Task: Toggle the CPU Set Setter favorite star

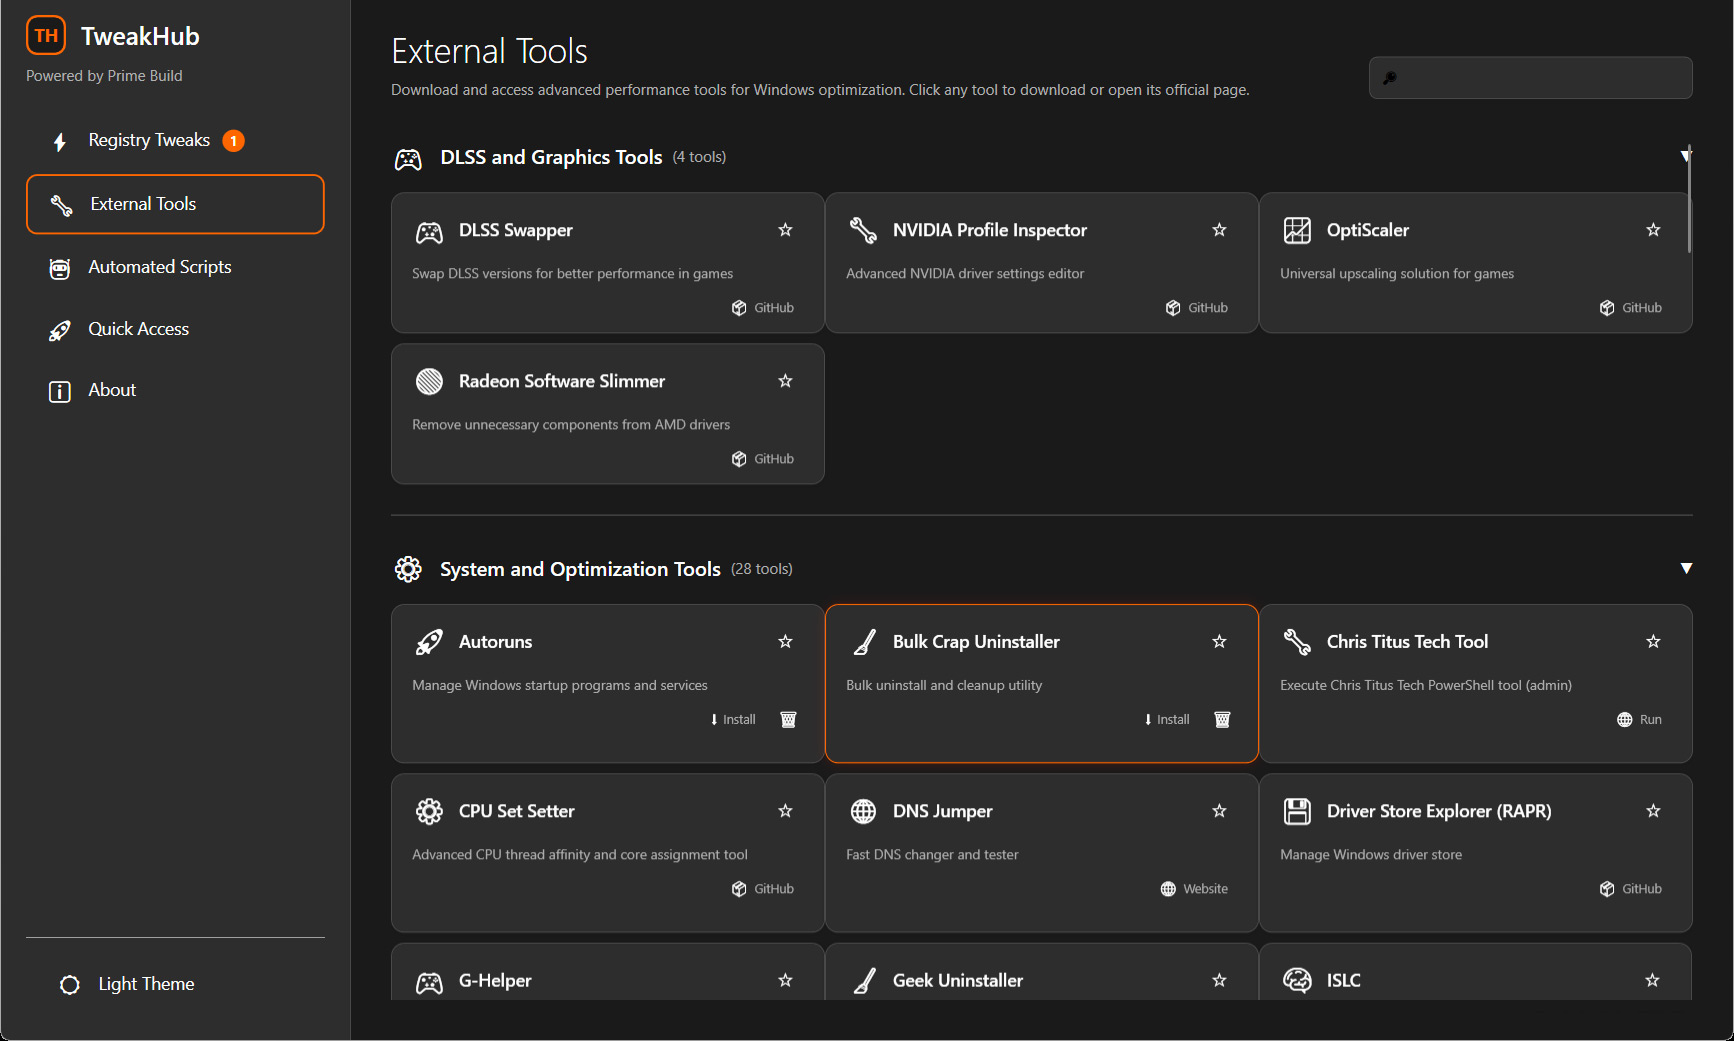Action: coord(785,811)
